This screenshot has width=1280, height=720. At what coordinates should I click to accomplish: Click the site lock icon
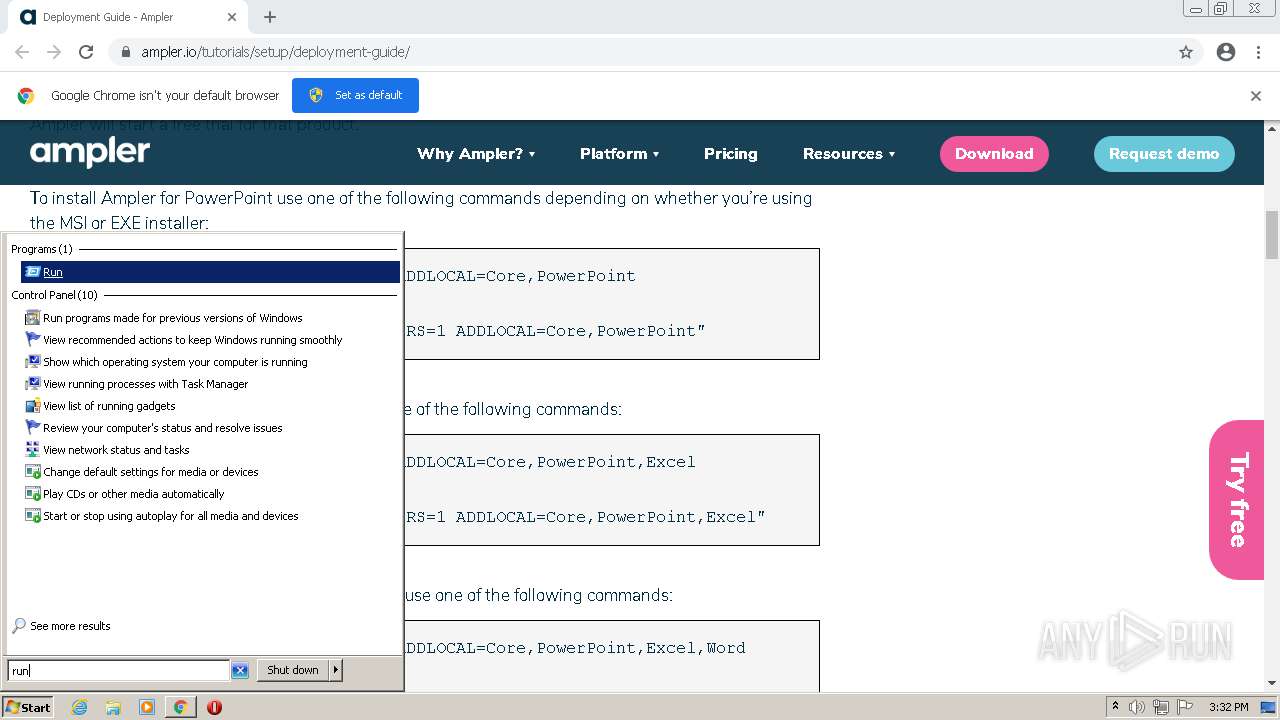126,52
